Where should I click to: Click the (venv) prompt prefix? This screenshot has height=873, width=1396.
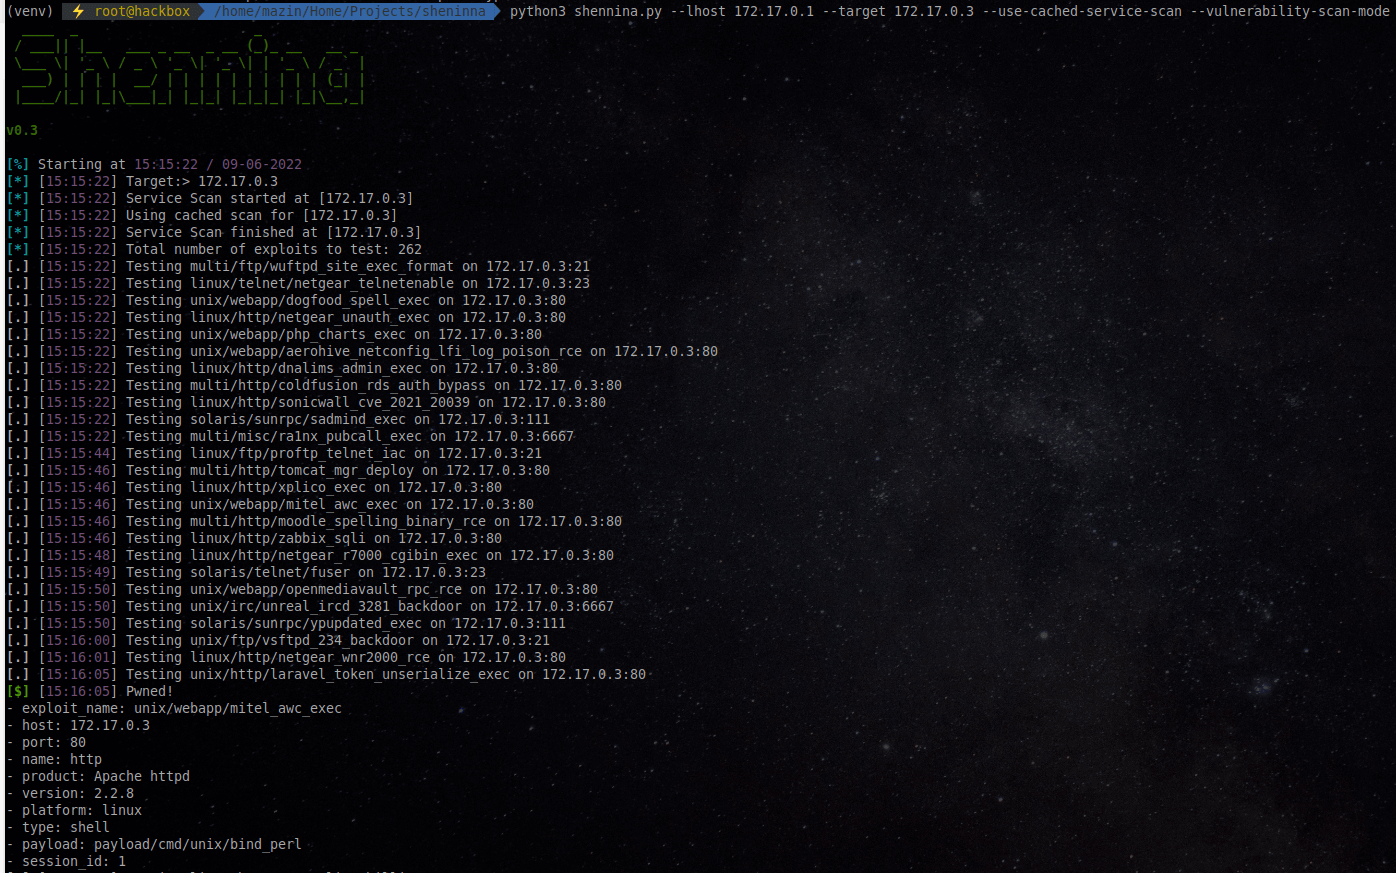coord(30,11)
